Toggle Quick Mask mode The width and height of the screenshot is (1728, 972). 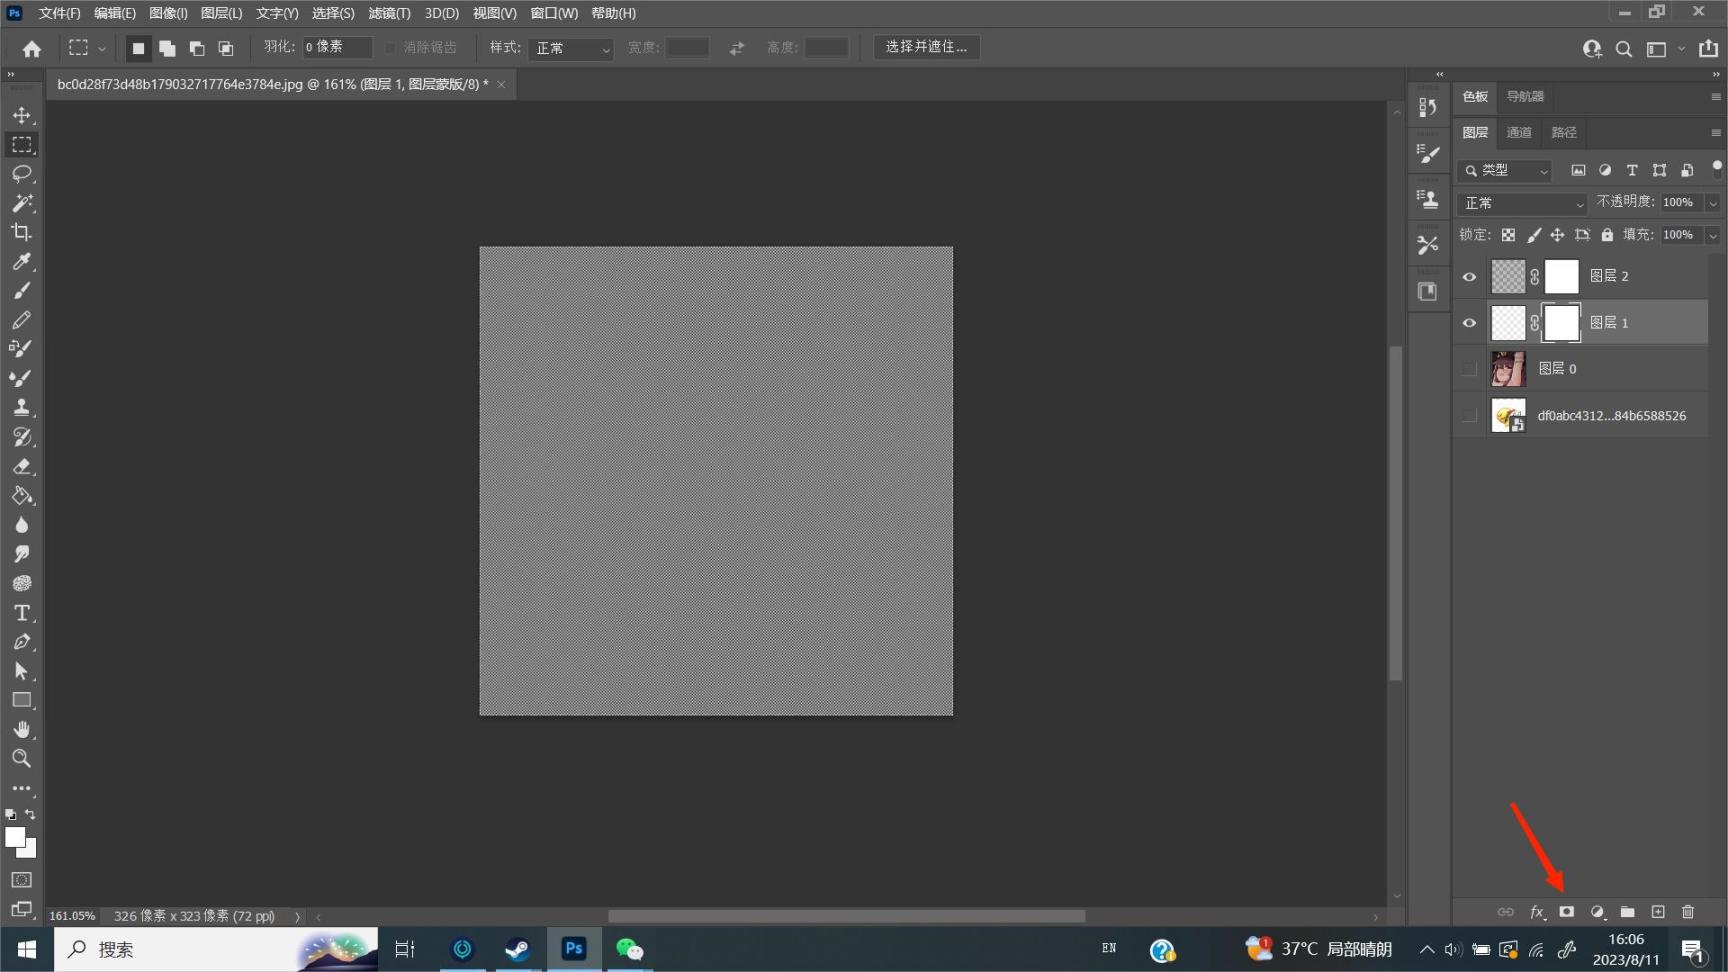click(x=22, y=880)
